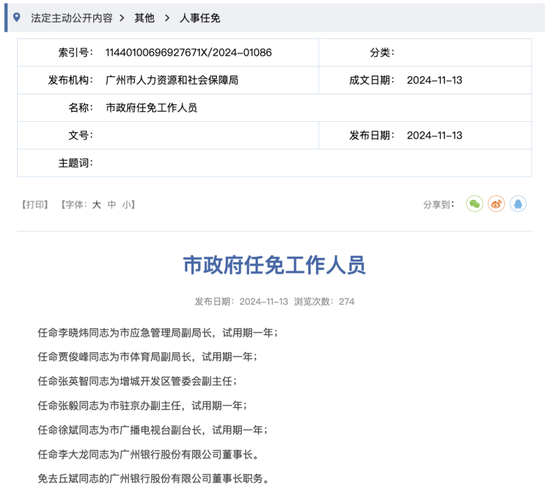This screenshot has width=550, height=493.
Task: Share the page to Weibo
Action: point(496,204)
